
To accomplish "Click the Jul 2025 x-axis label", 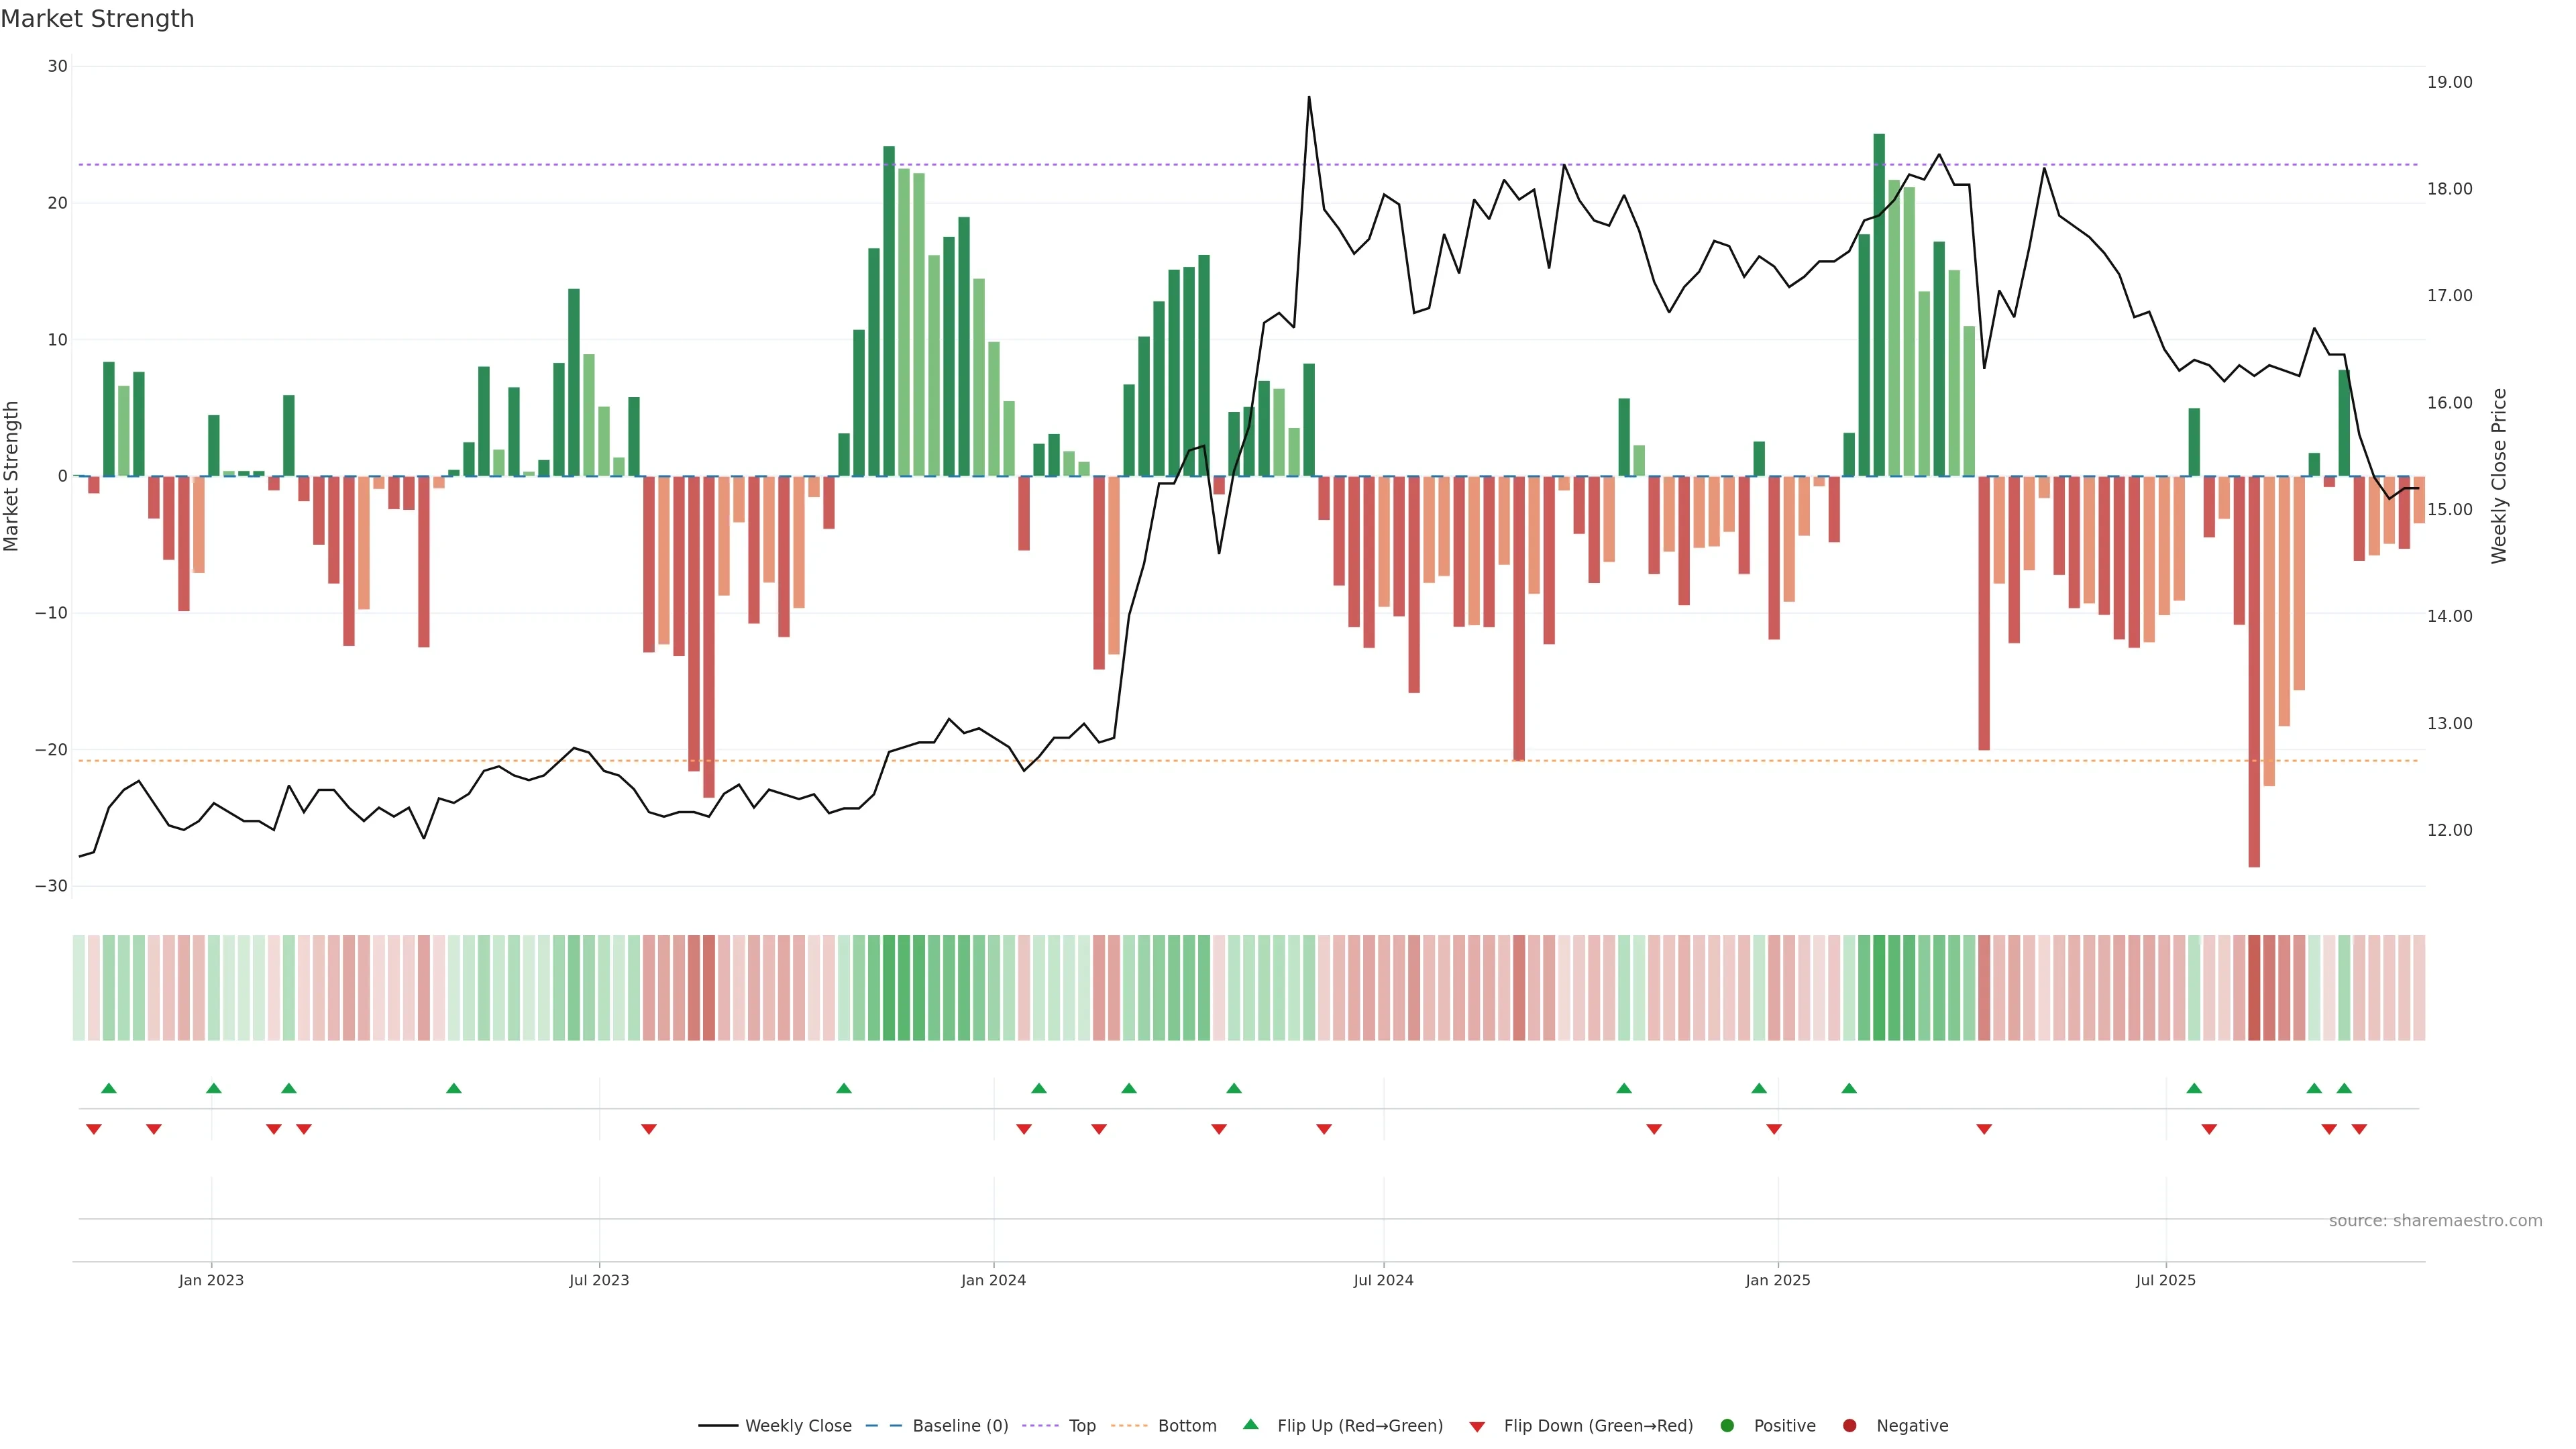I will tap(2165, 1280).
